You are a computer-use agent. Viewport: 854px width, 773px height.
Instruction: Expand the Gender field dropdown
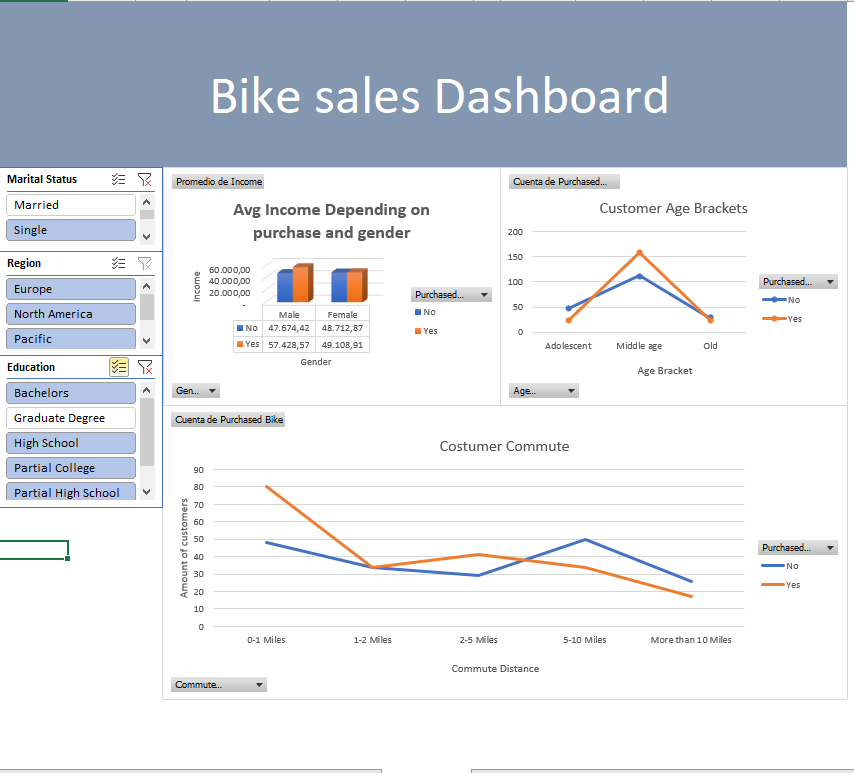[196, 390]
